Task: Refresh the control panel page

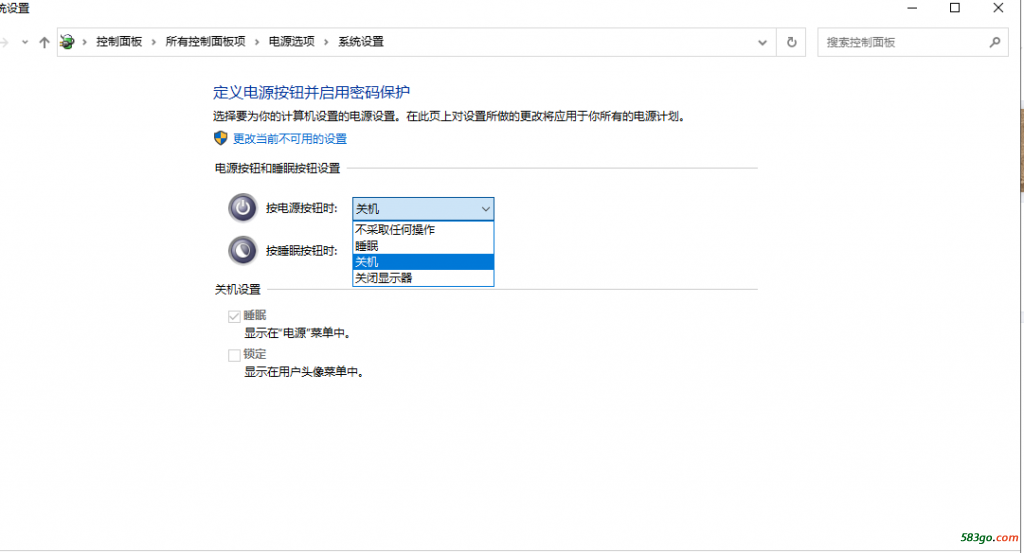Action: (x=792, y=42)
